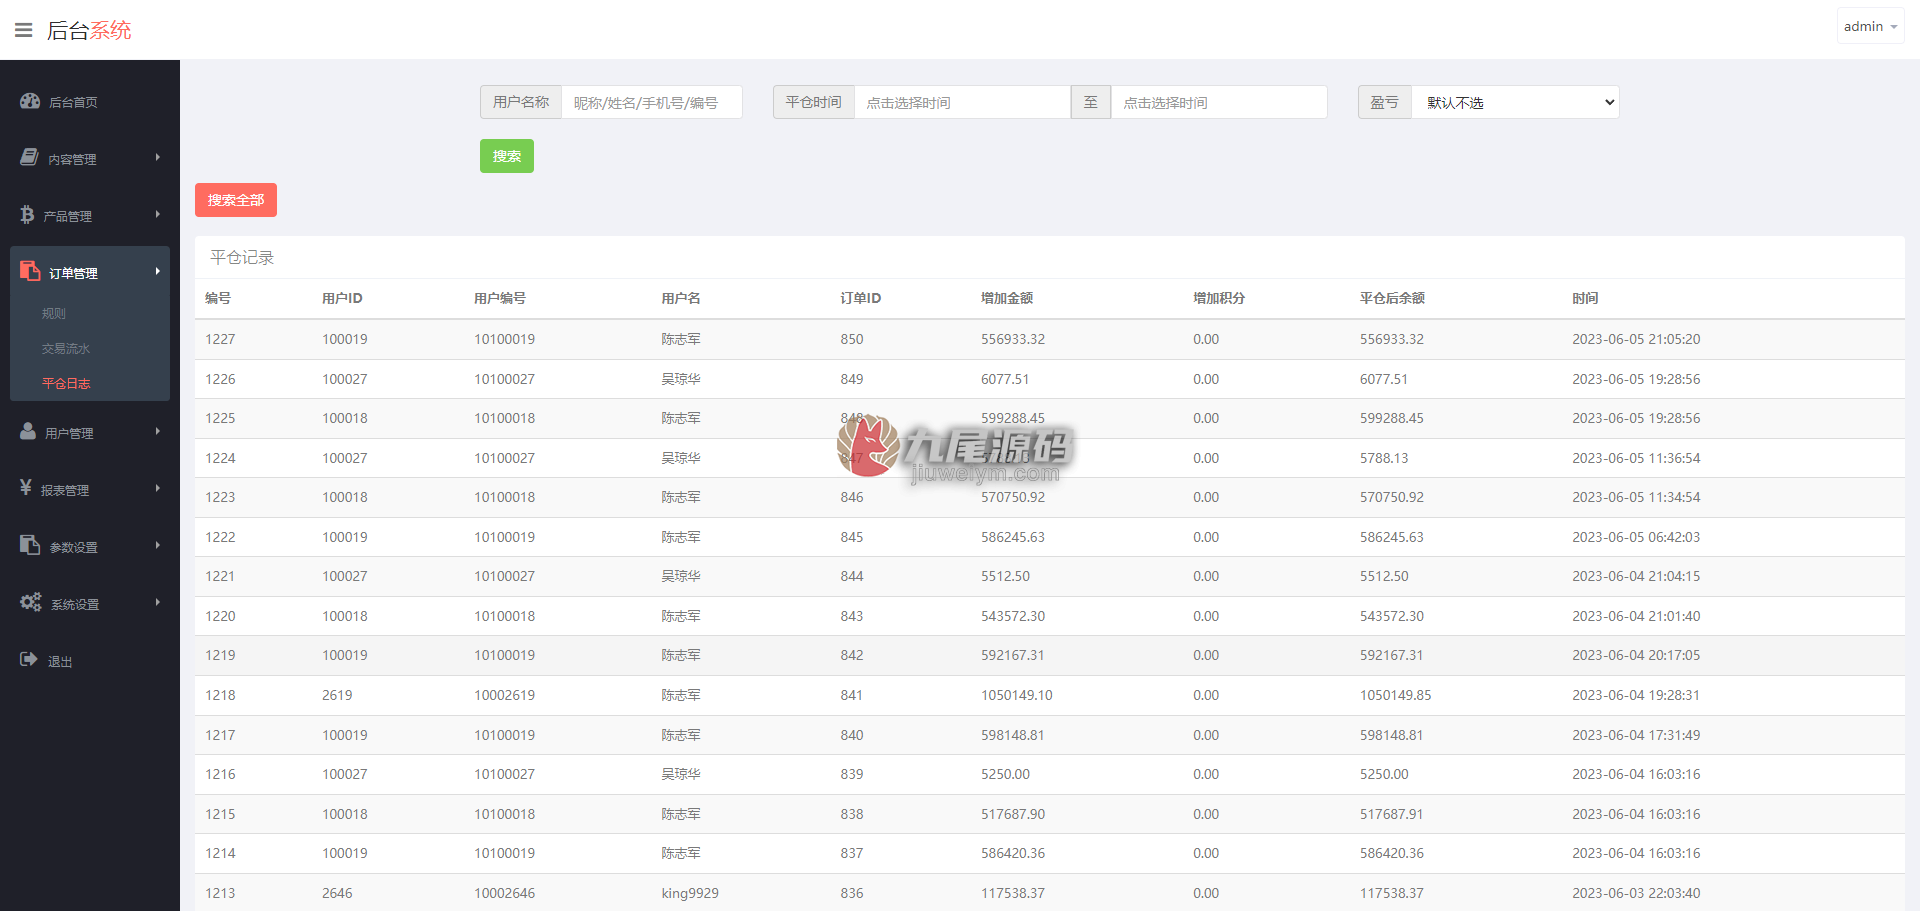Open 后台首页 dashboard icon
The image size is (1920, 911).
pyautogui.click(x=30, y=101)
